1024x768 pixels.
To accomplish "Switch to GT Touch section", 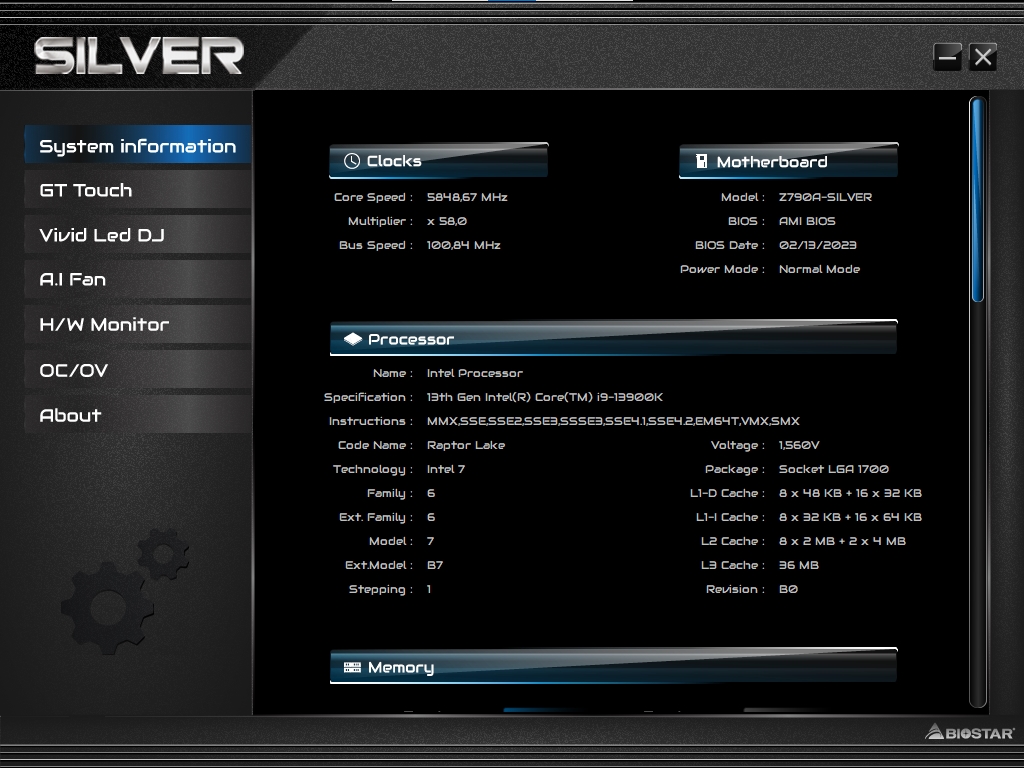I will (x=138, y=190).
